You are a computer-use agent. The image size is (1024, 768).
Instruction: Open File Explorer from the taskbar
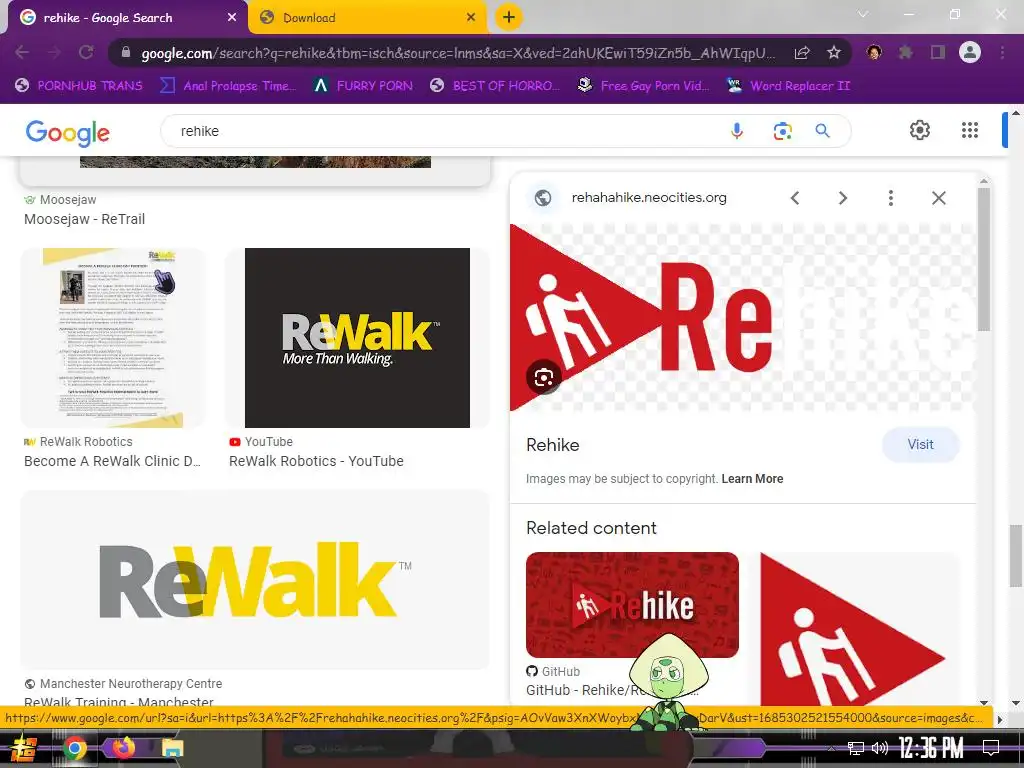pos(172,748)
